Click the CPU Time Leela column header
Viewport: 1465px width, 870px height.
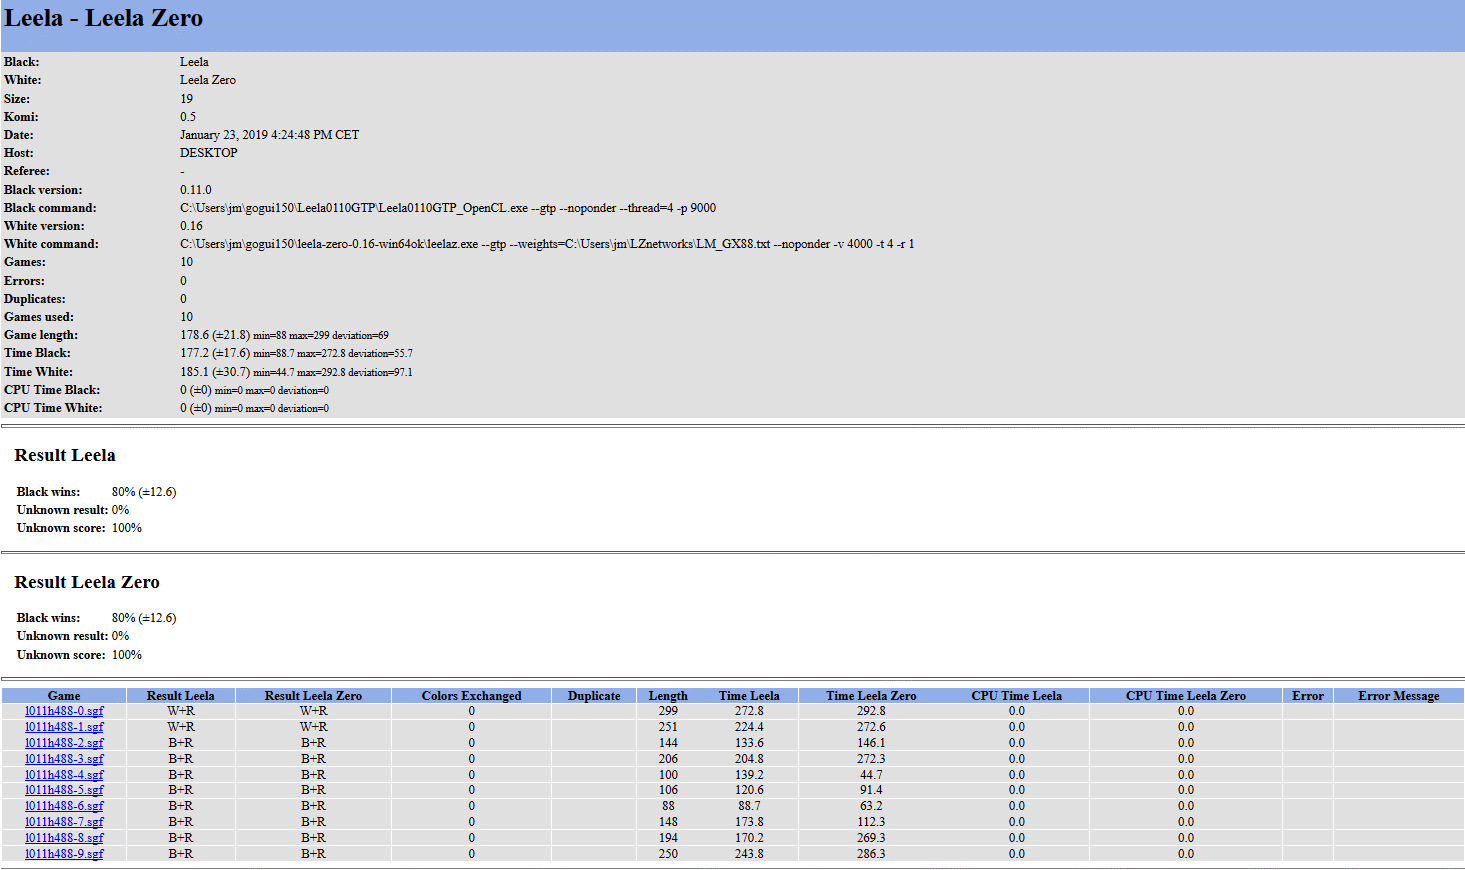click(1016, 696)
